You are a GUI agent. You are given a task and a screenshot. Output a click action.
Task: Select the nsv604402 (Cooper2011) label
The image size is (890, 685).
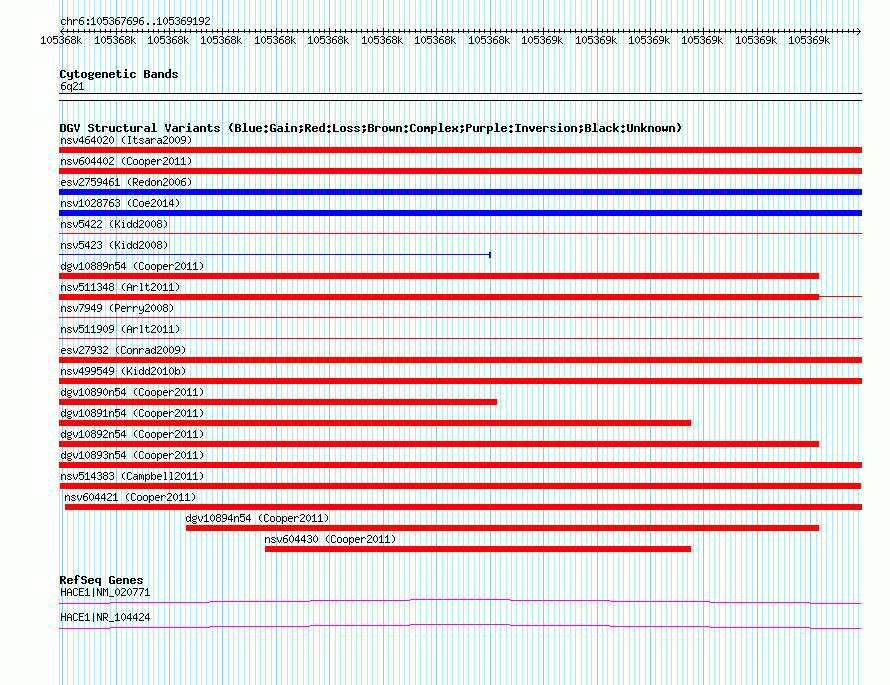(x=126, y=161)
